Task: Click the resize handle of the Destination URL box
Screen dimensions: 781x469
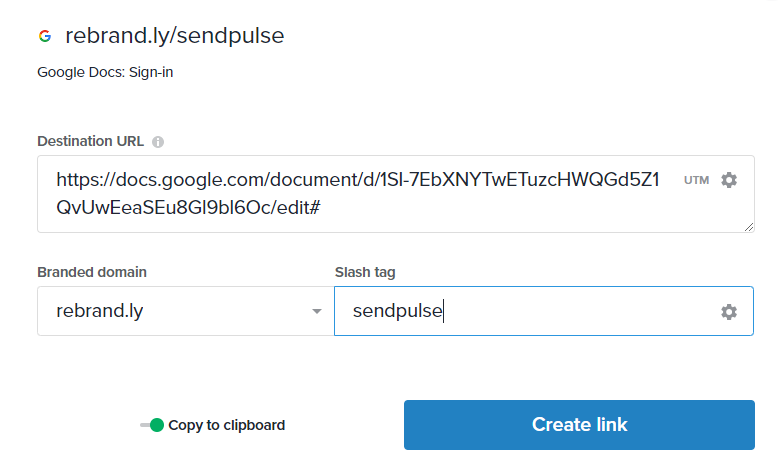Action: click(x=749, y=227)
